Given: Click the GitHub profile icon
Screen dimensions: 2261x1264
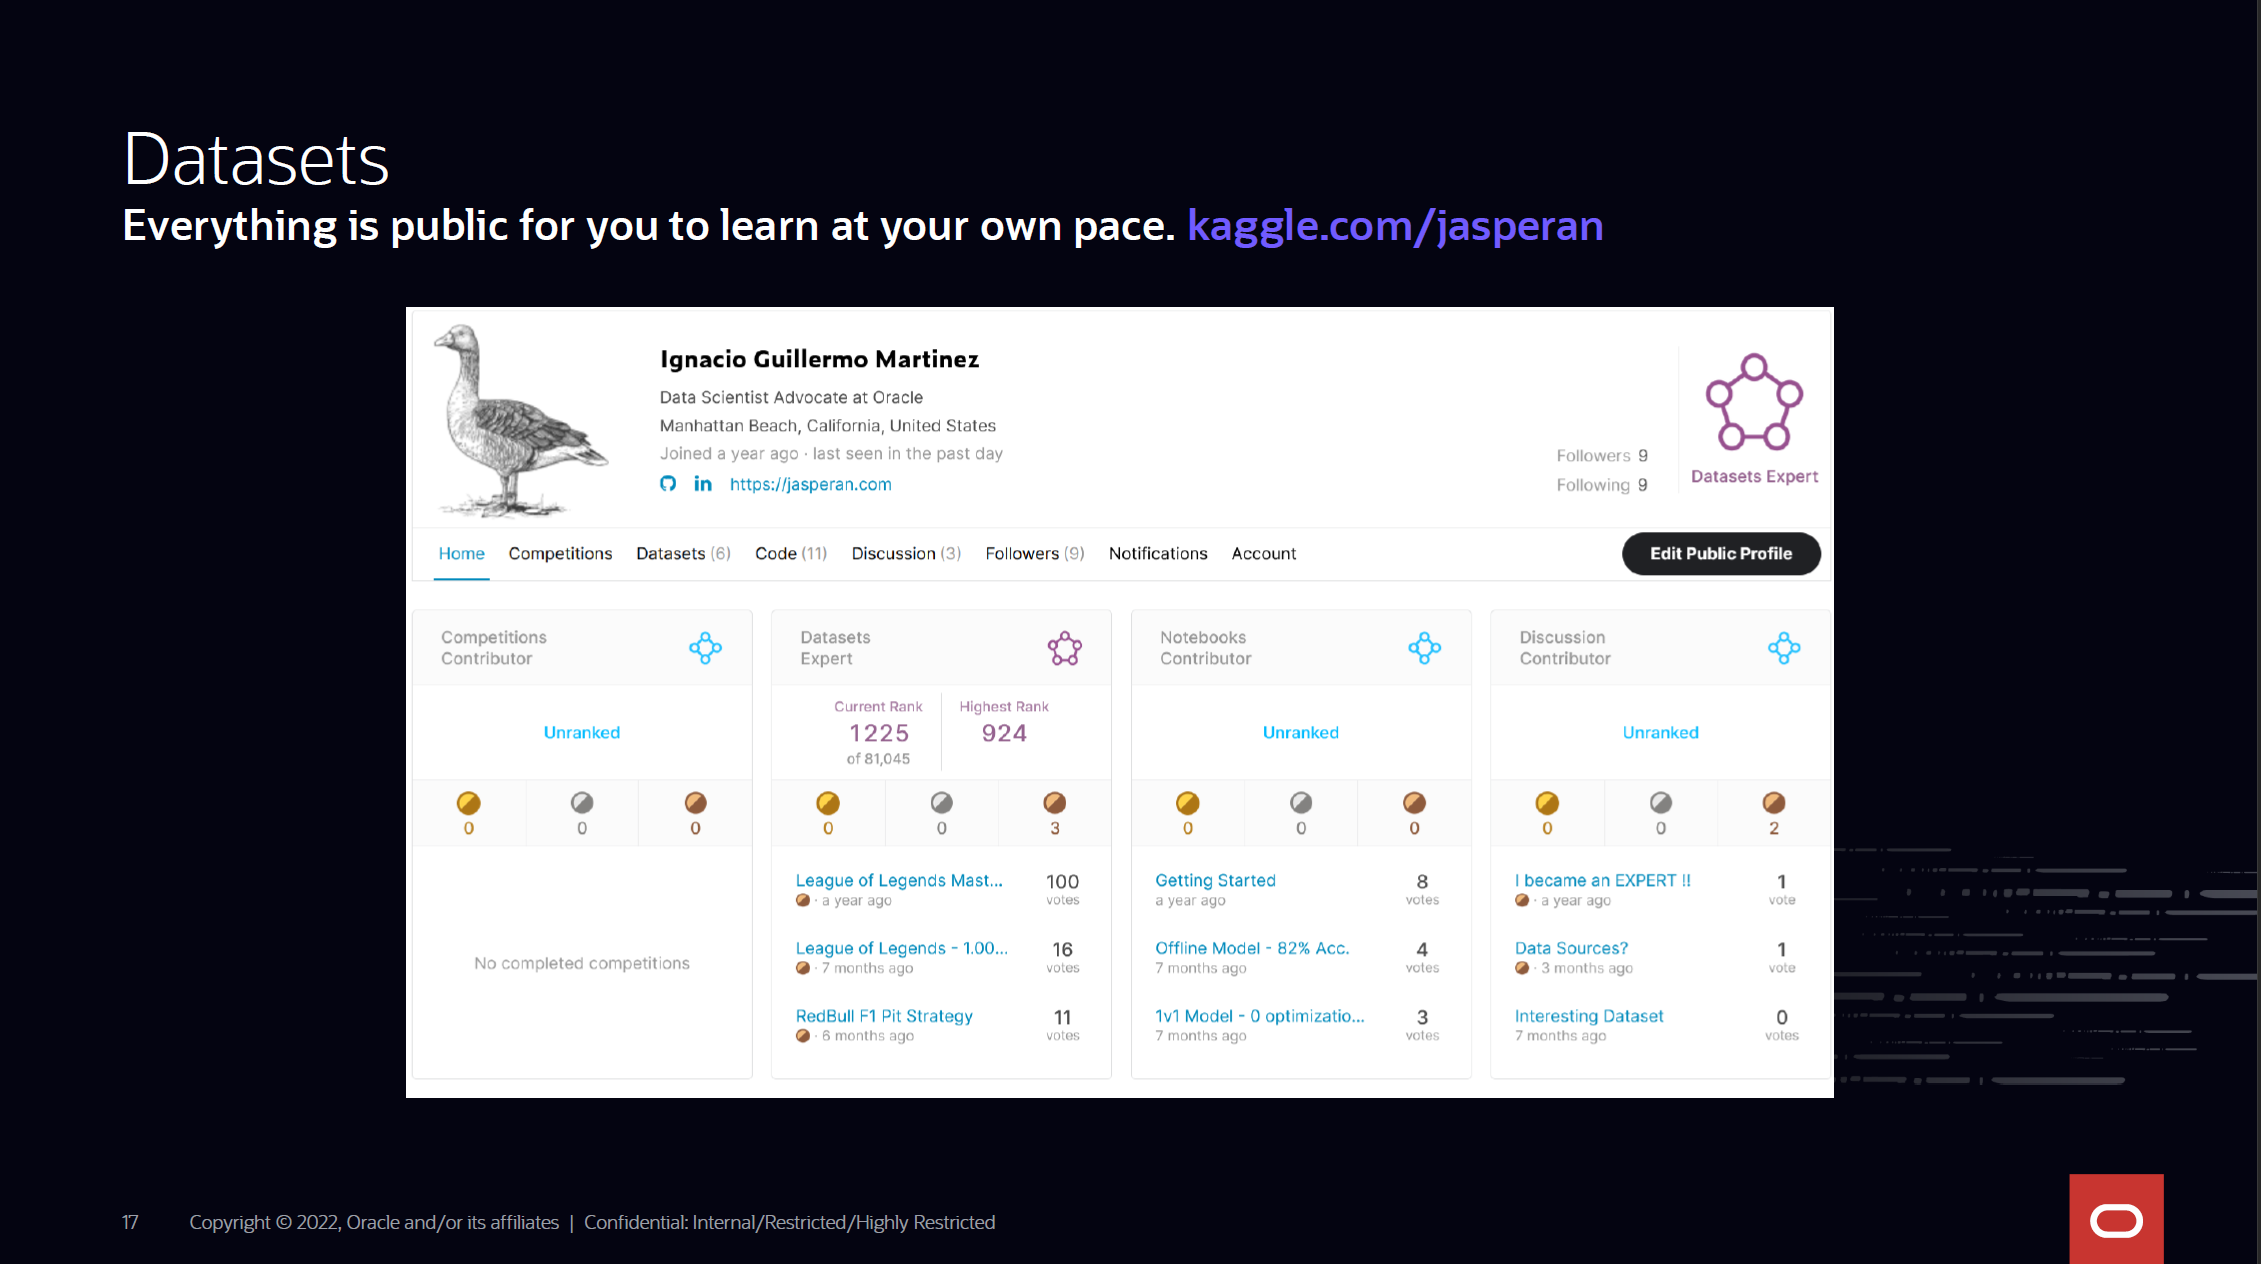Looking at the screenshot, I should click(668, 484).
